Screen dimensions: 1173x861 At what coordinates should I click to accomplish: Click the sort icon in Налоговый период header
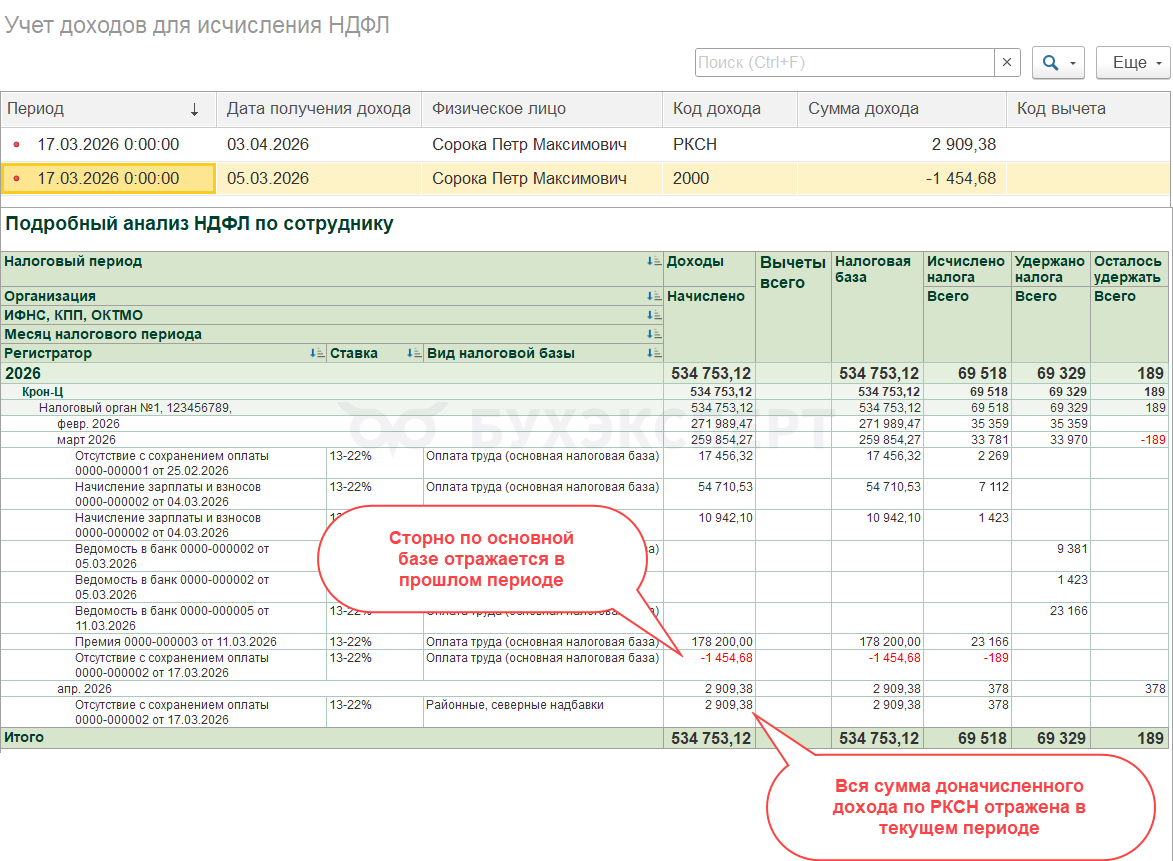[655, 262]
